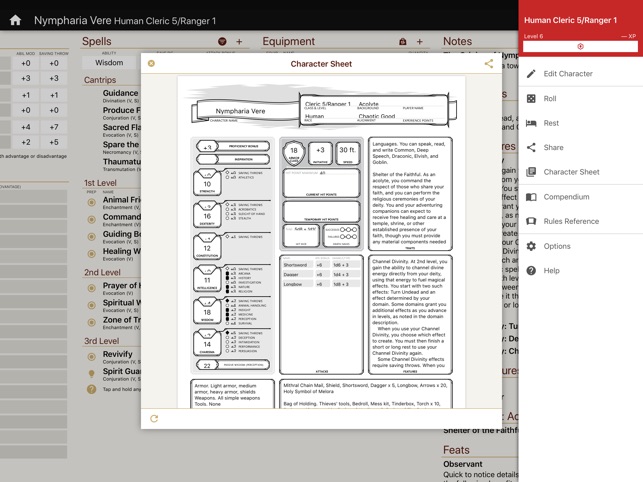
Task: Share the character sheet from popup header
Action: coord(489,64)
